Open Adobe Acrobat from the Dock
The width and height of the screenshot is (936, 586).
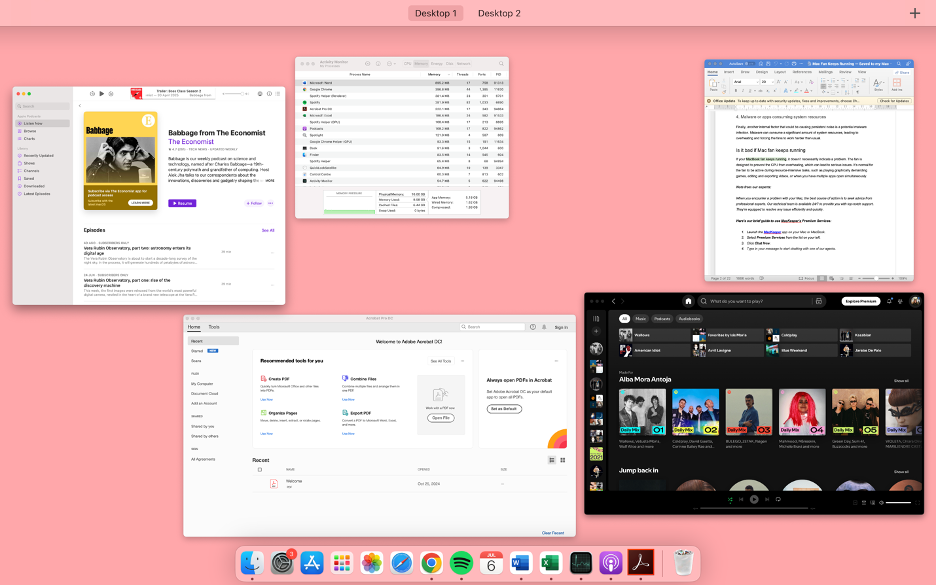641,562
